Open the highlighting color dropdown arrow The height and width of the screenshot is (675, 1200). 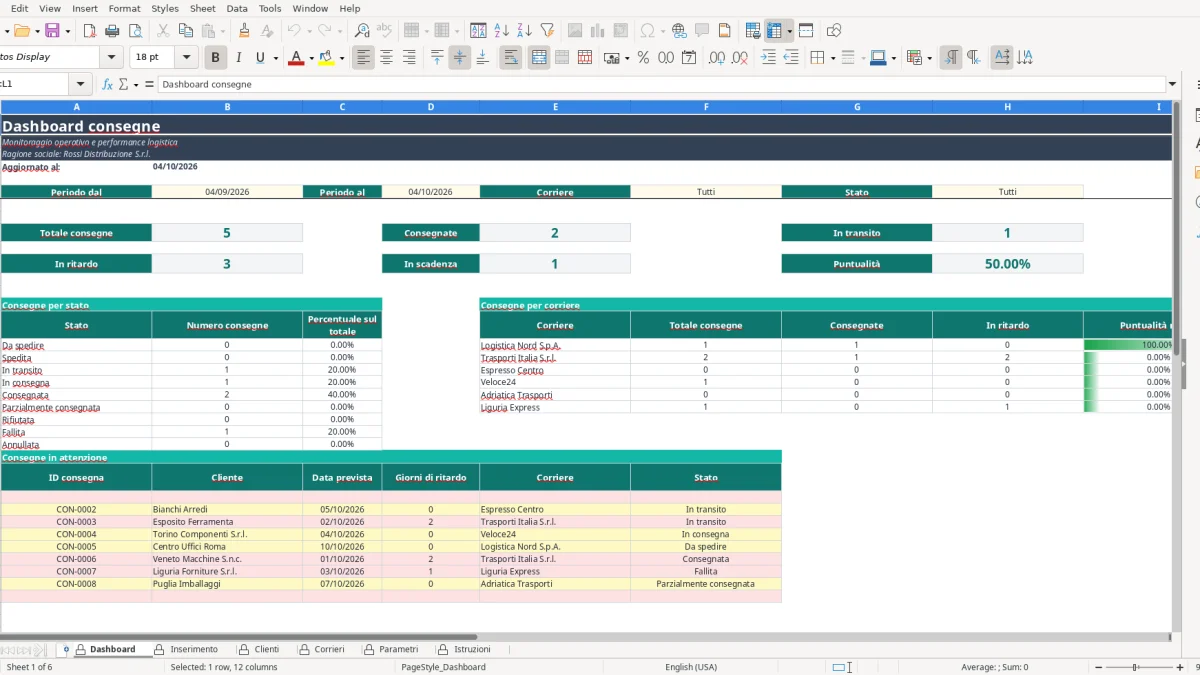coord(342,58)
